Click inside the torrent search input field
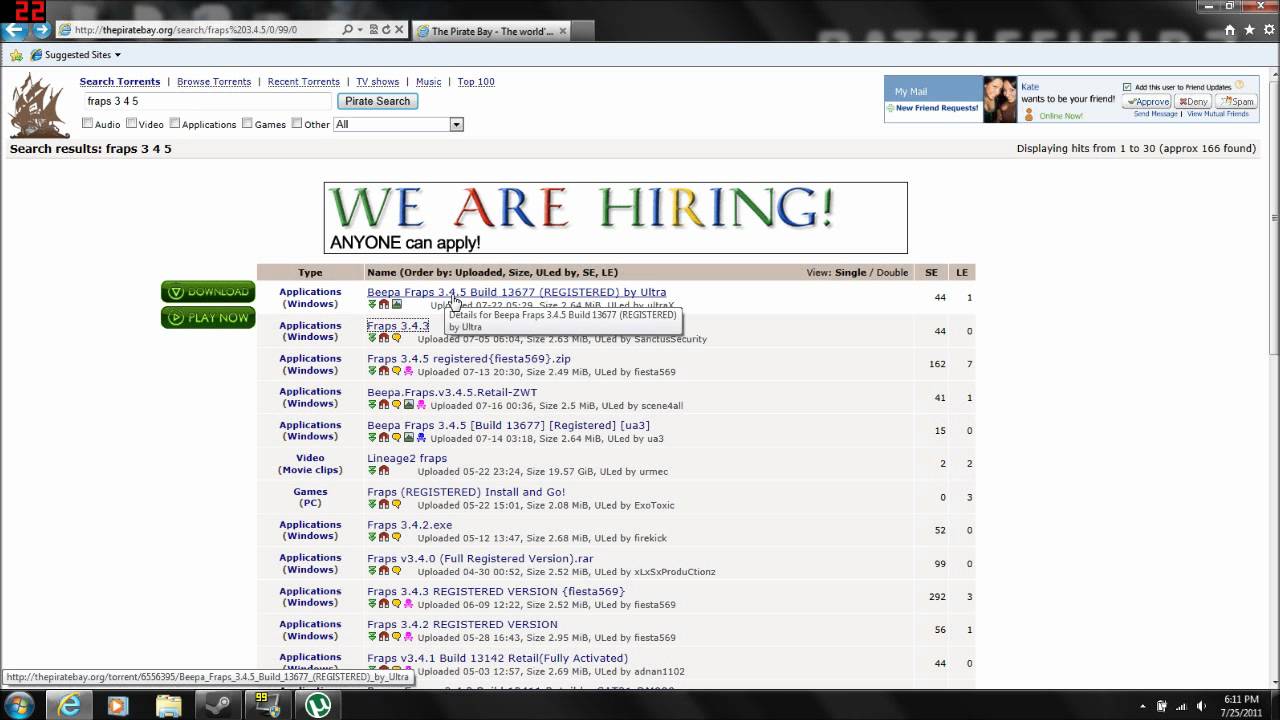 pos(206,101)
